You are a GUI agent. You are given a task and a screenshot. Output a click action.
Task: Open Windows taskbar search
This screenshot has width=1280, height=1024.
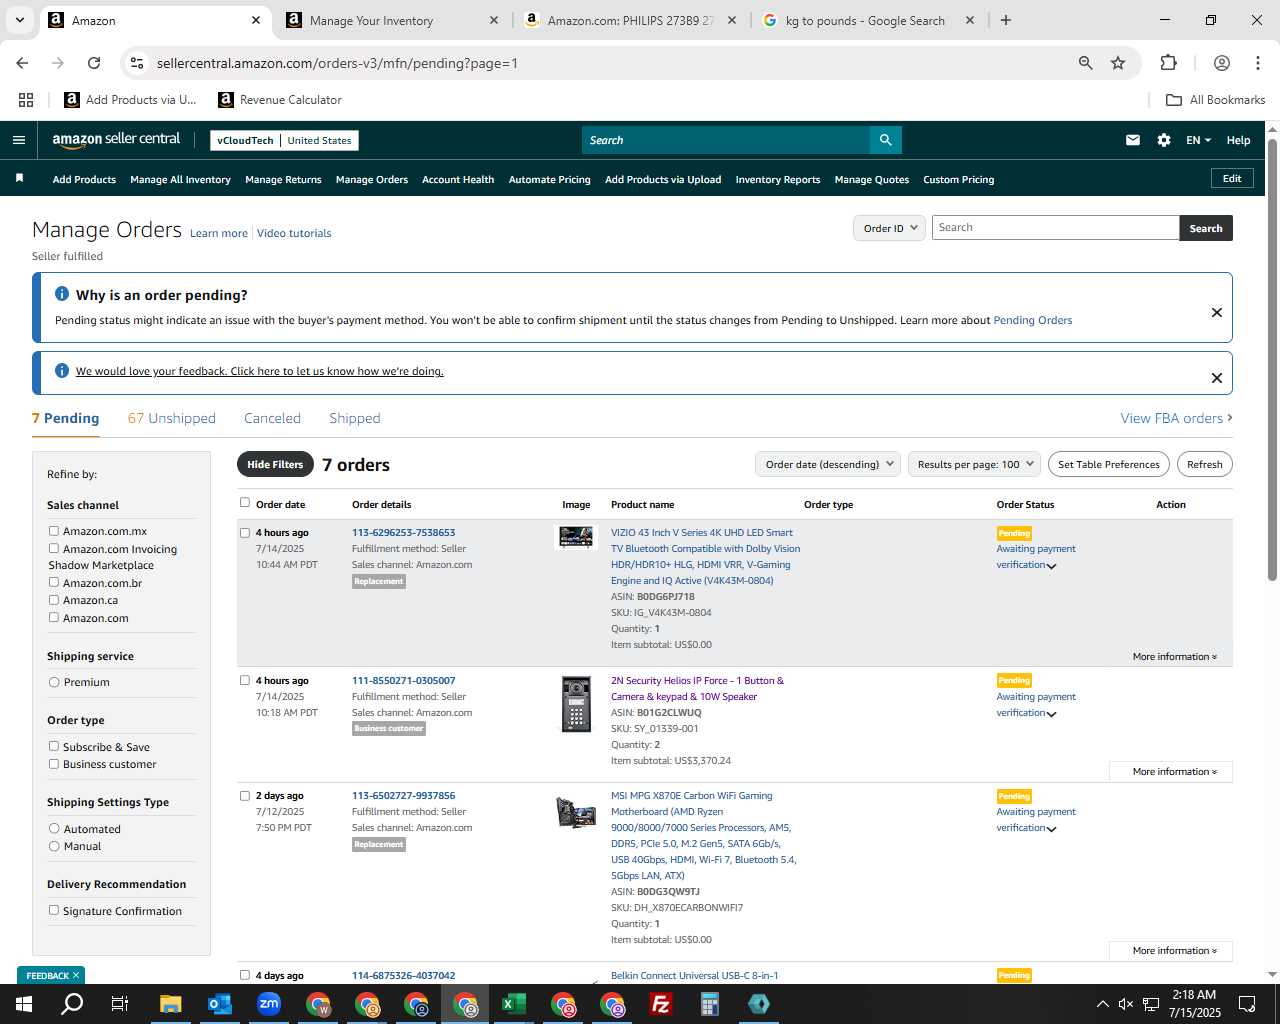coord(72,1004)
